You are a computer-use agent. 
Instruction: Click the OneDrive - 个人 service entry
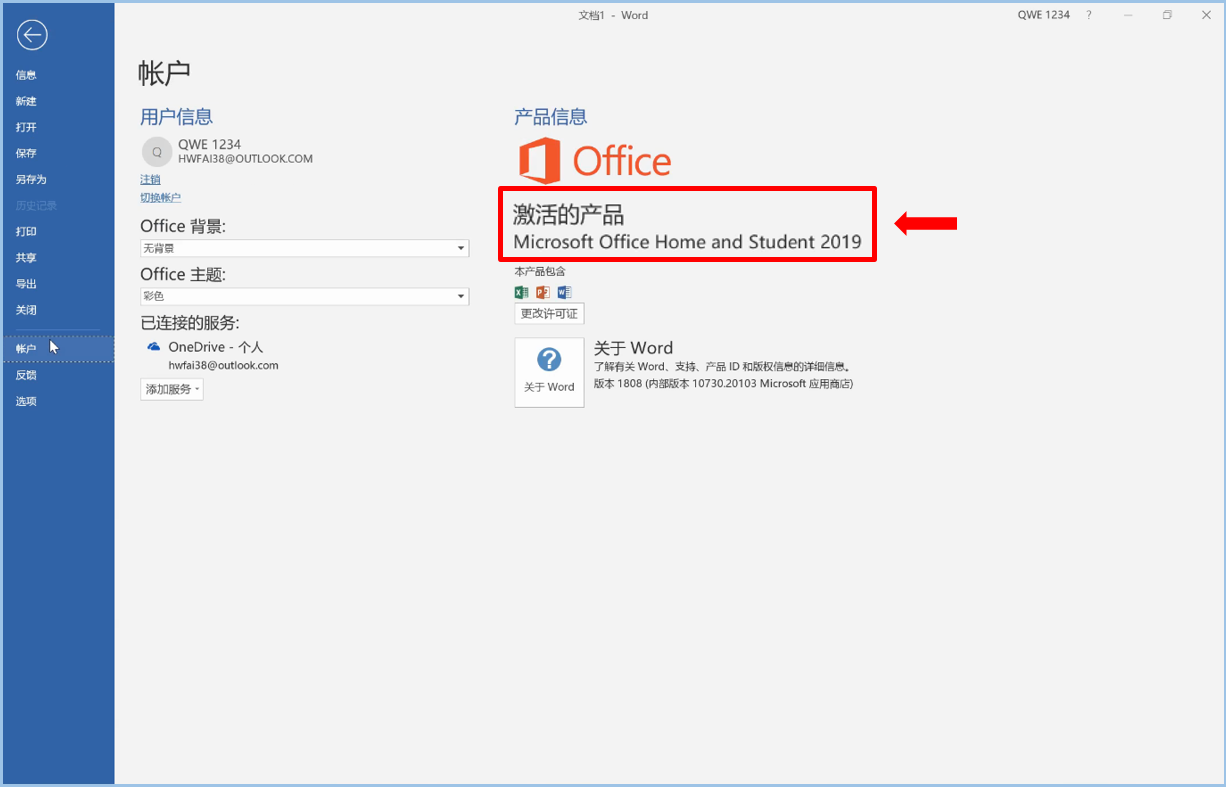point(215,347)
